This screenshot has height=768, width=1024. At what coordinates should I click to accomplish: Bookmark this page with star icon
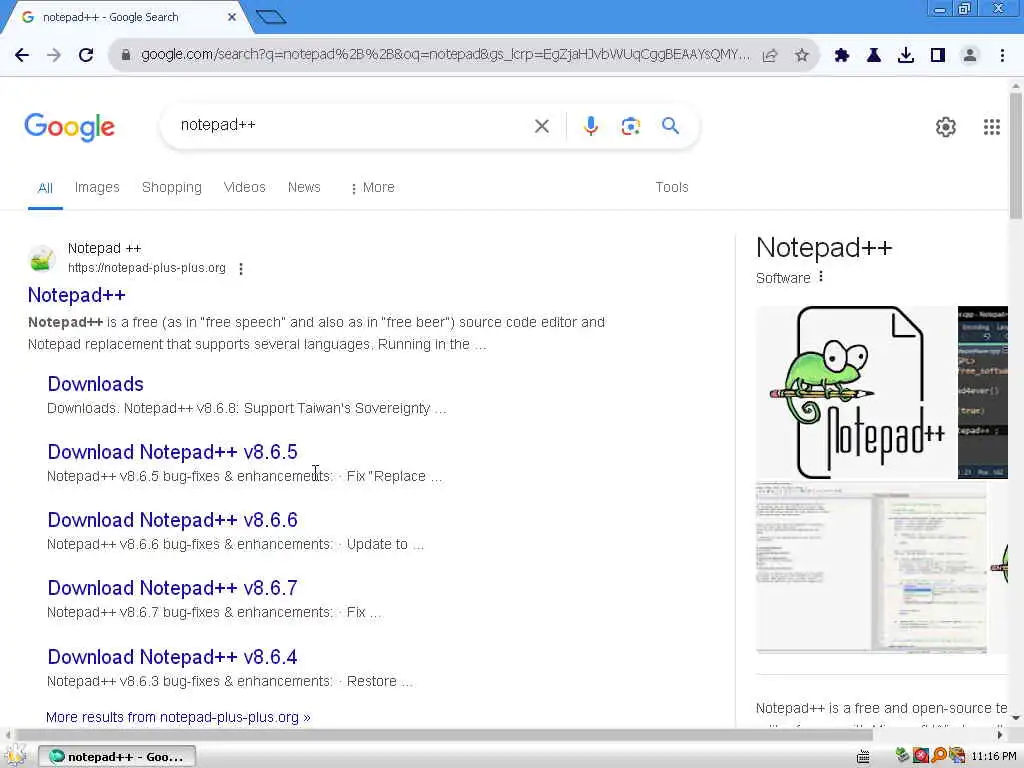802,55
